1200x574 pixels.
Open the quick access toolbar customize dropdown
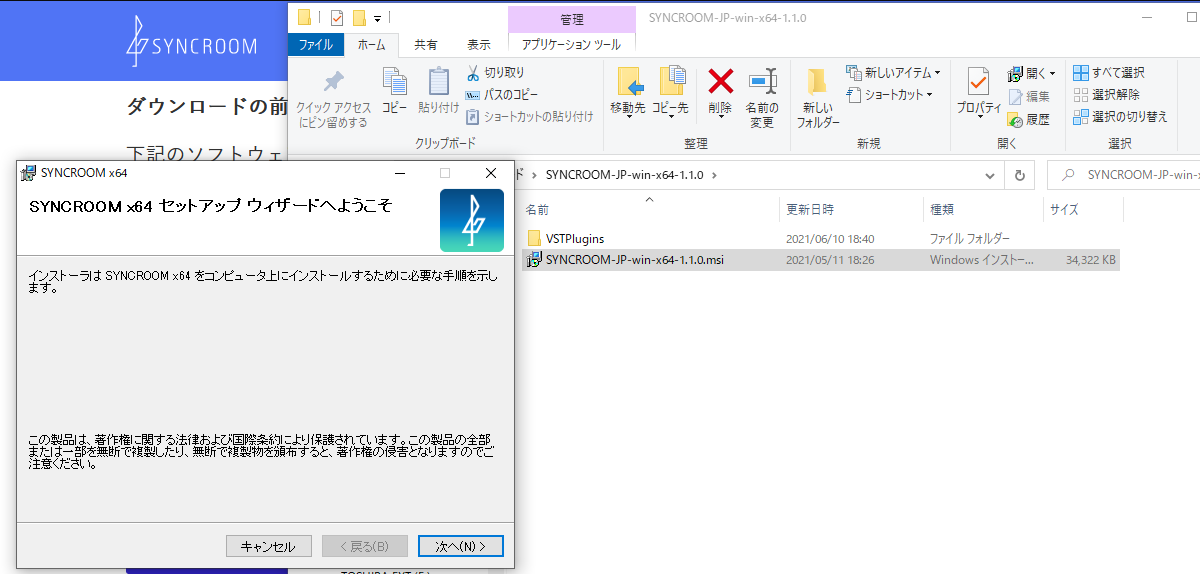[378, 18]
